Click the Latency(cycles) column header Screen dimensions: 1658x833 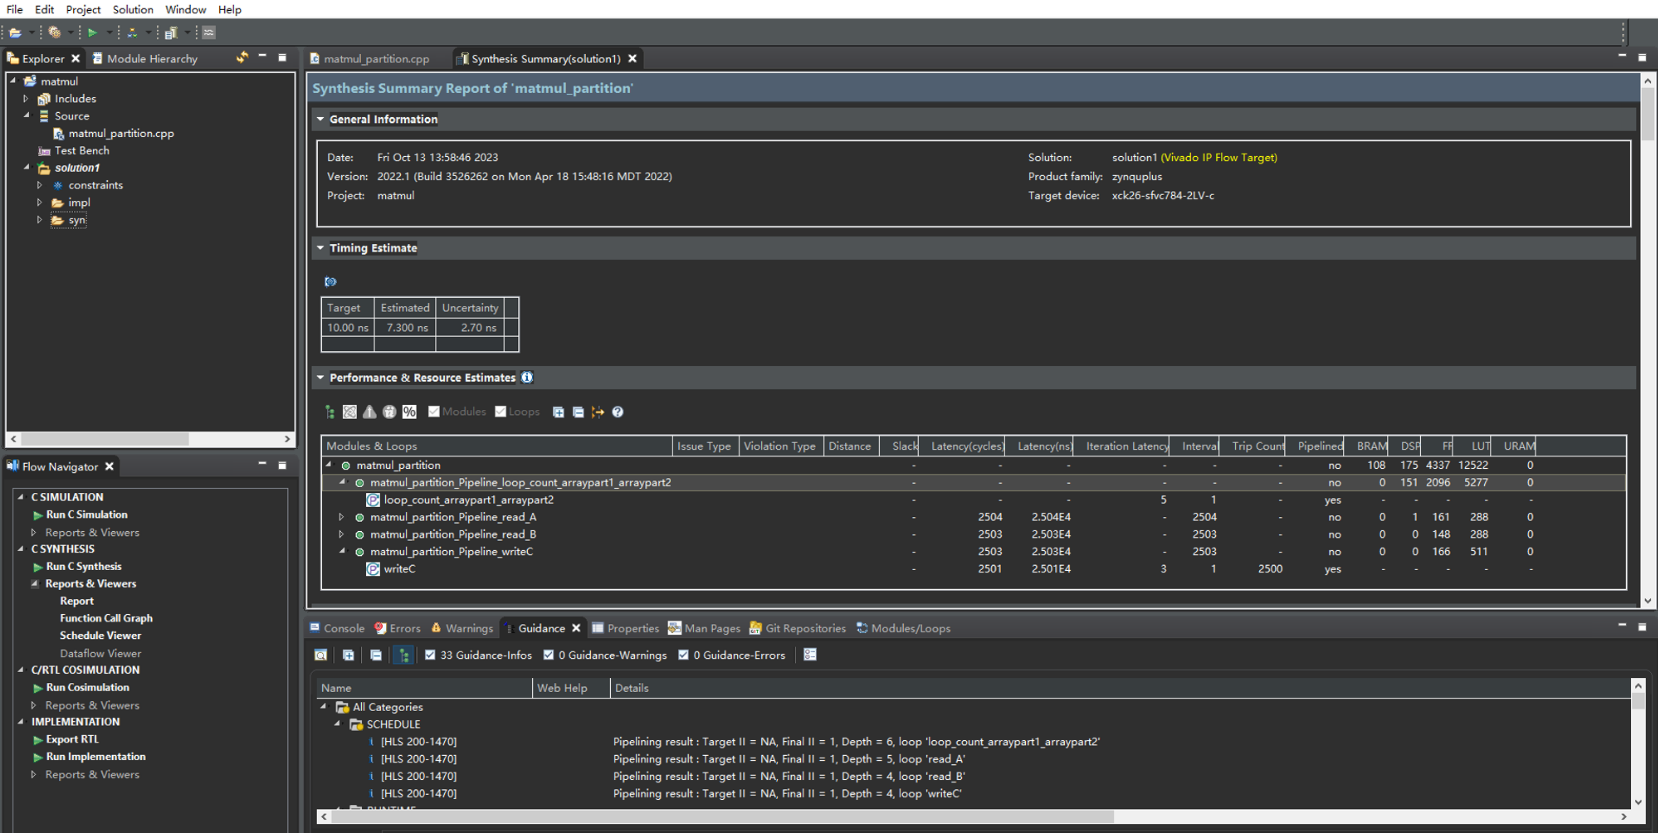966,446
